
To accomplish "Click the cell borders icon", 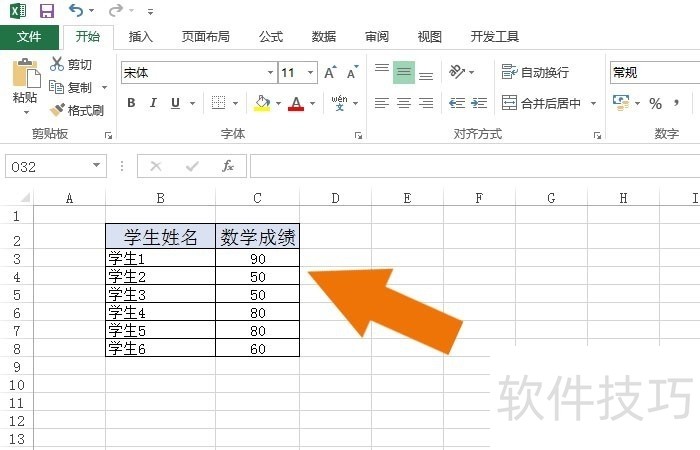I will coord(218,103).
